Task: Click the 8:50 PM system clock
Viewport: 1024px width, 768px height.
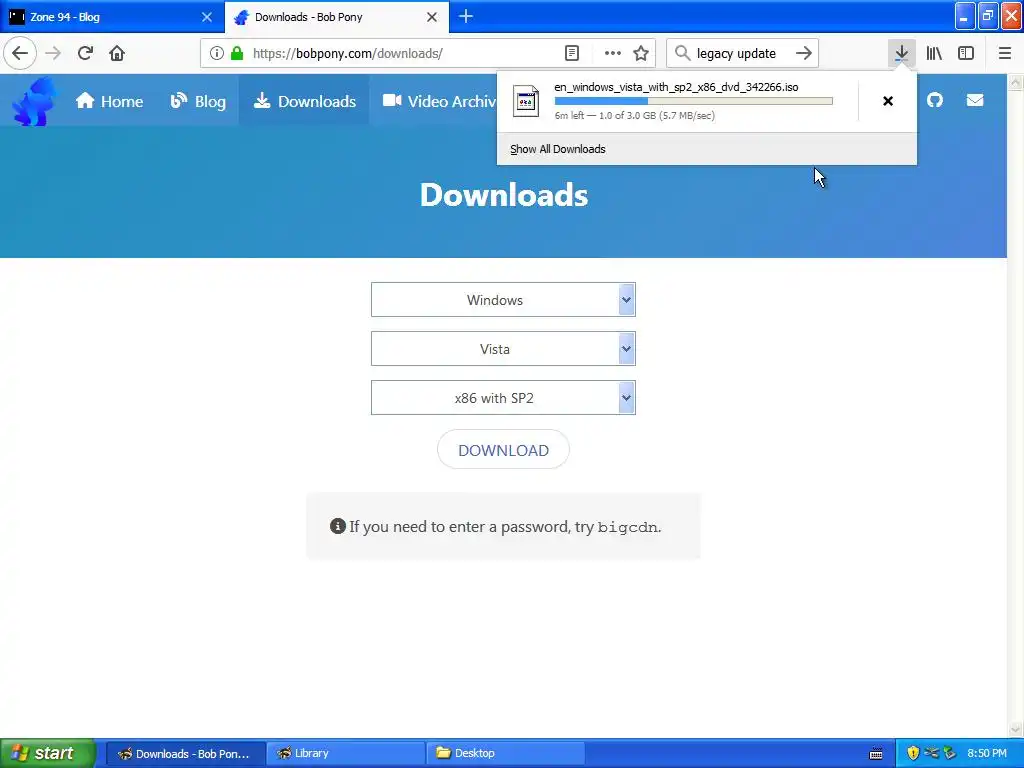Action: click(987, 753)
